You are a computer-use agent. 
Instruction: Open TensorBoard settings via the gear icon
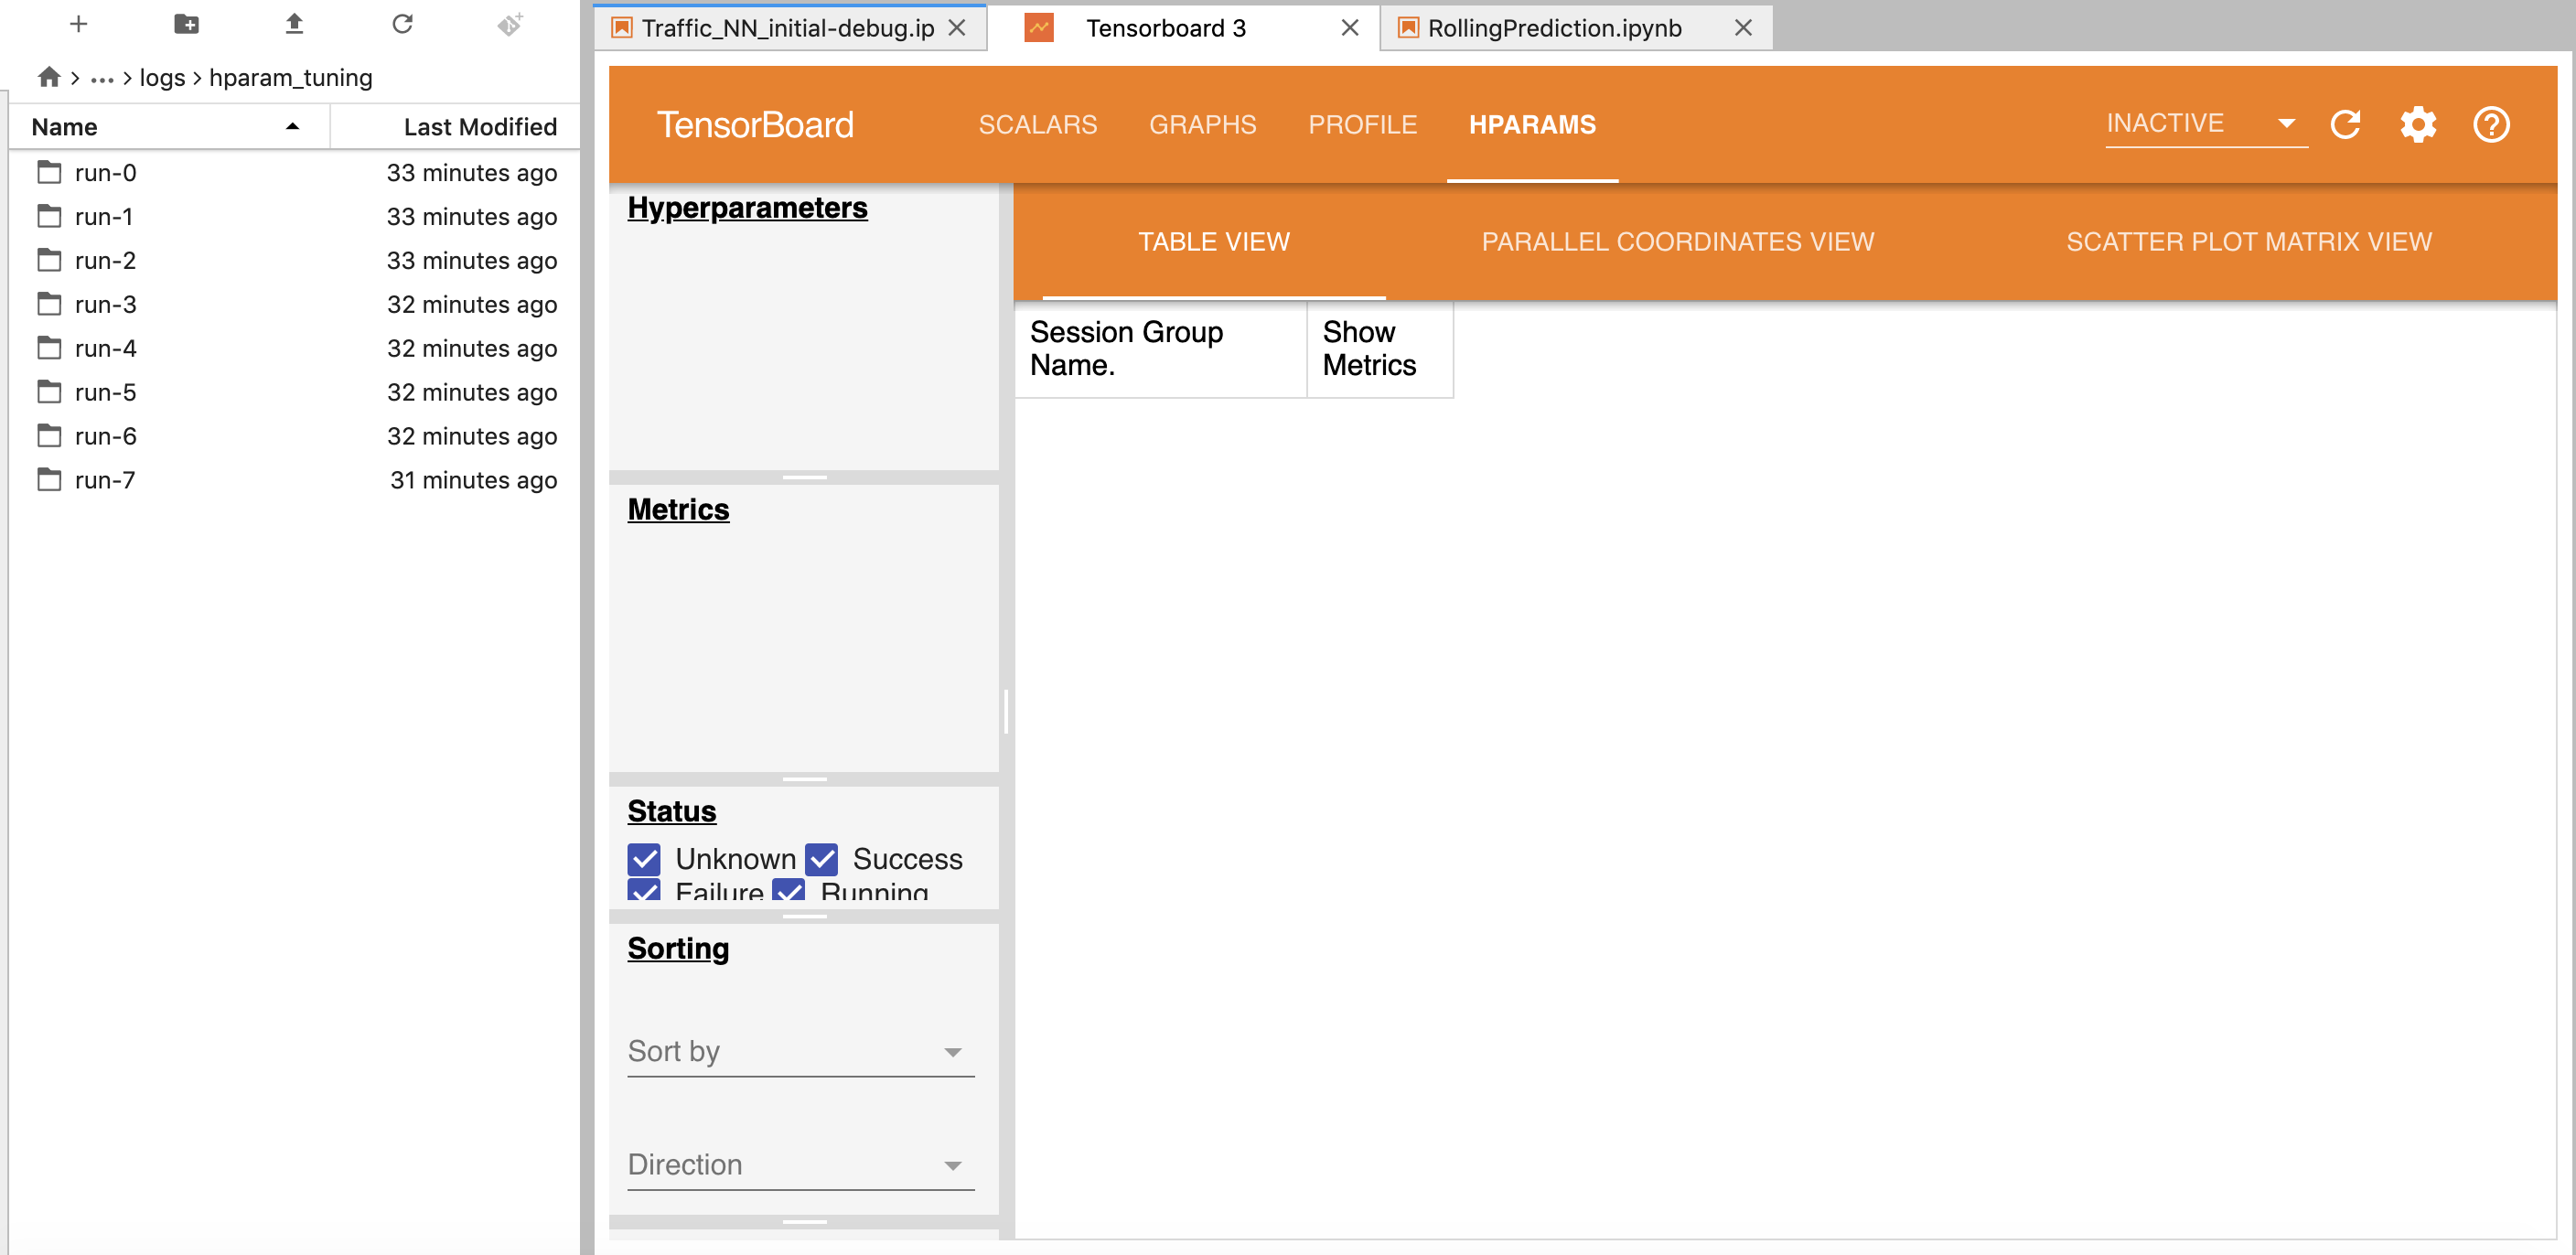point(2418,124)
